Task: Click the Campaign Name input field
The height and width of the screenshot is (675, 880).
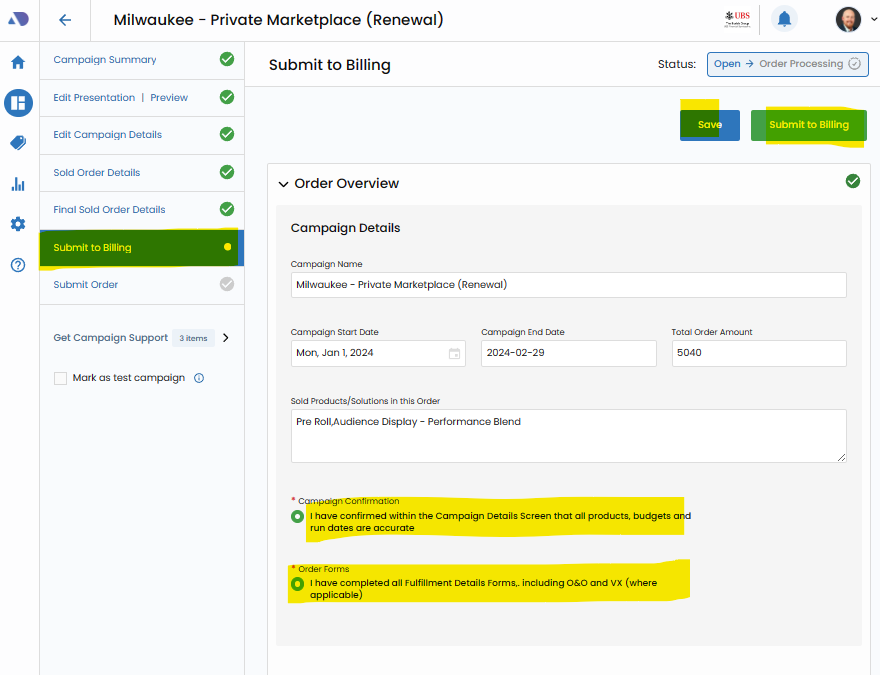Action: [x=568, y=285]
